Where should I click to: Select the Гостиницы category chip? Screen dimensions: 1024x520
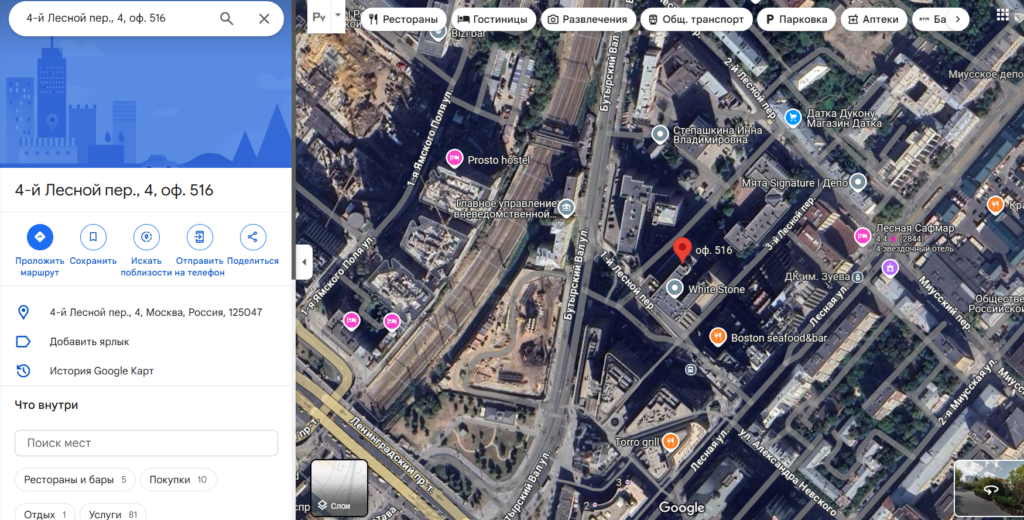(x=492, y=19)
